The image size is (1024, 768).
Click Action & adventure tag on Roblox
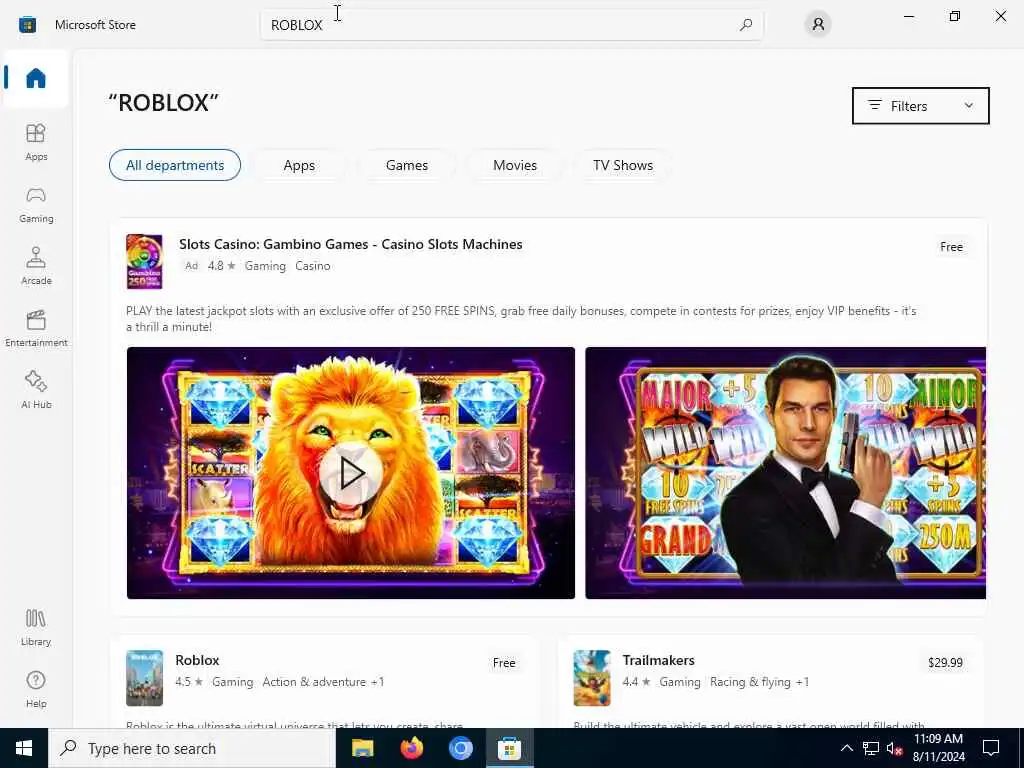pos(314,682)
